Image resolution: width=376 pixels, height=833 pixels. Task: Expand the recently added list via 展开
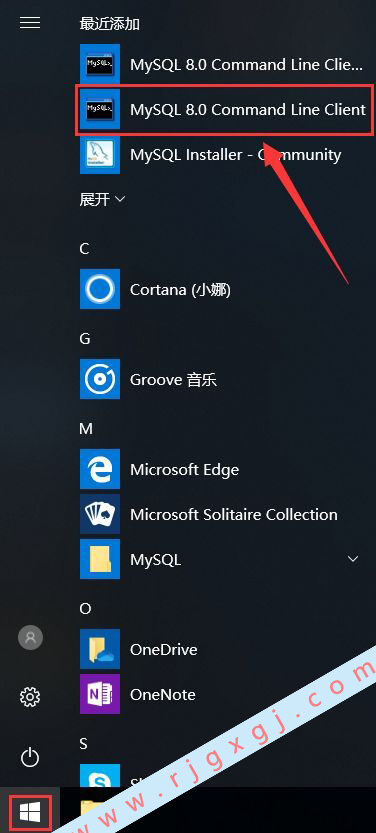[x=102, y=199]
